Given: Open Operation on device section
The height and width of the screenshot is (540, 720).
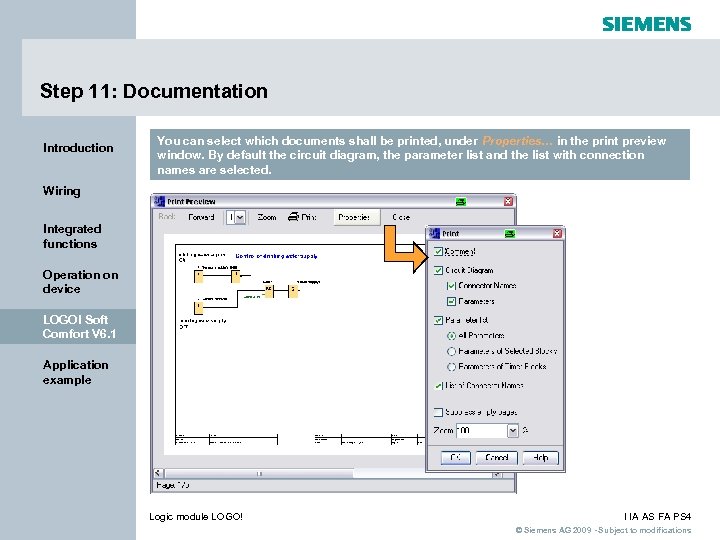Looking at the screenshot, I should tap(80, 281).
